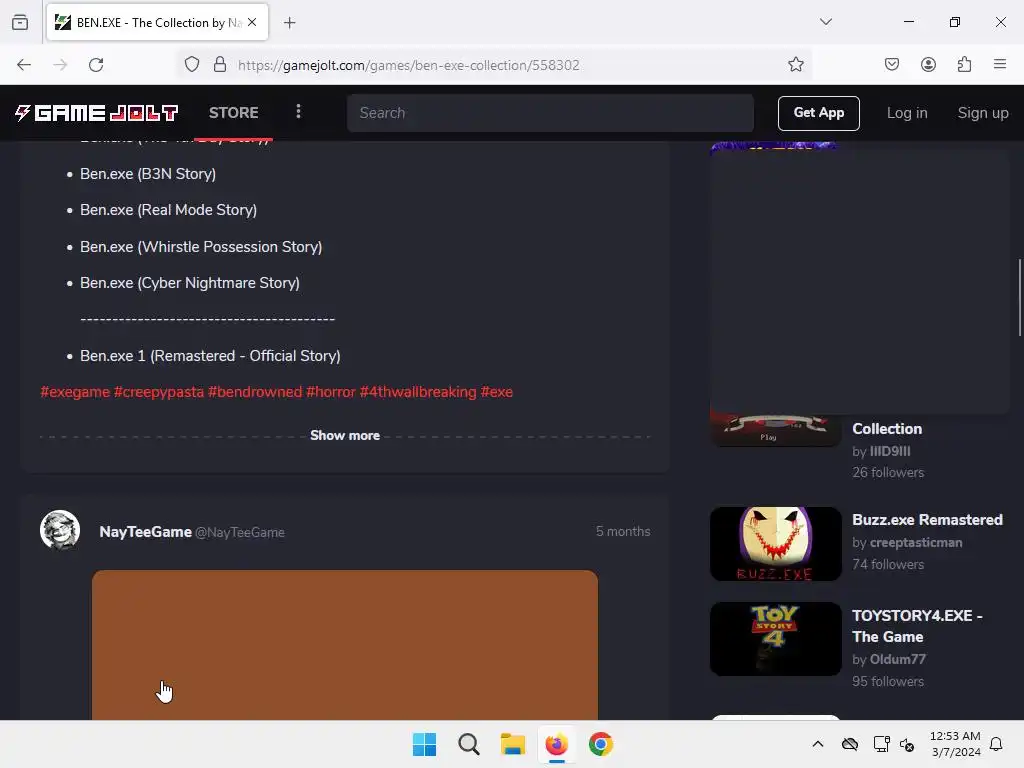Click the Game Jolt logo
Screen dimensions: 1024x768
96,113
